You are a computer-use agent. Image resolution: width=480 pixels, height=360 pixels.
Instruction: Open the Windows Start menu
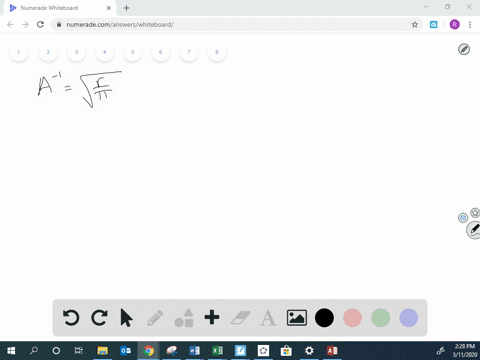(x=11, y=351)
